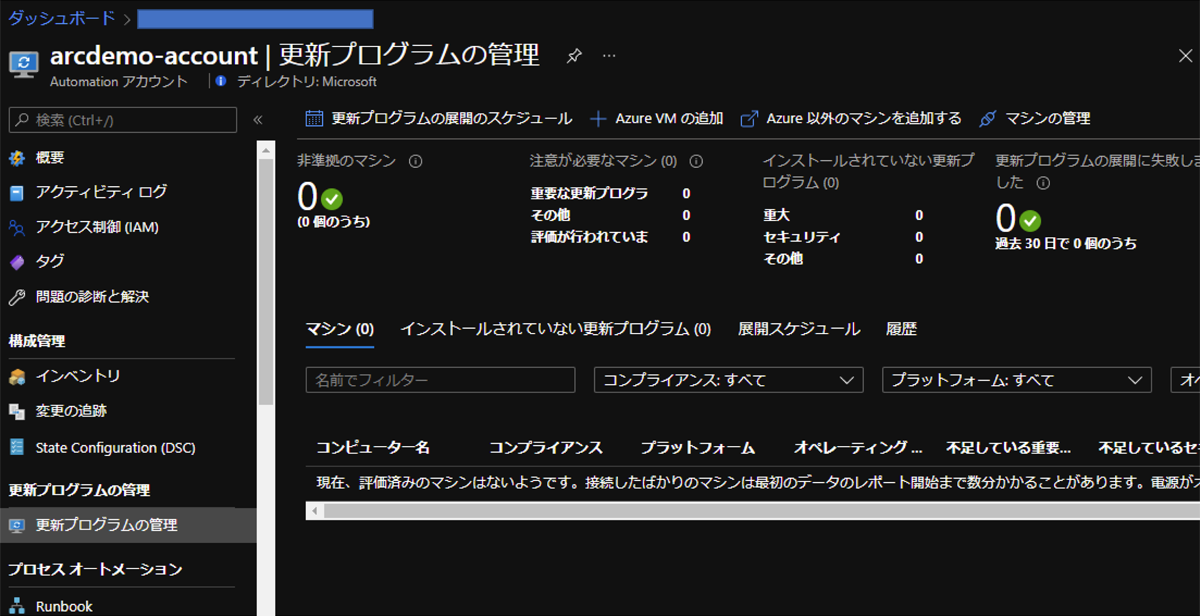Click the アクセス制御 (IAM) icon
Screen dimensions: 1200x616
point(17,227)
